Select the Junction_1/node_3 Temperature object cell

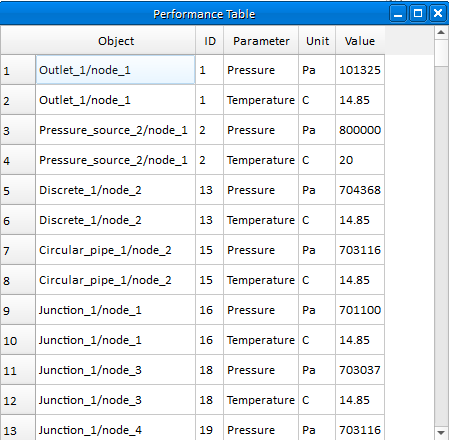tap(115, 400)
